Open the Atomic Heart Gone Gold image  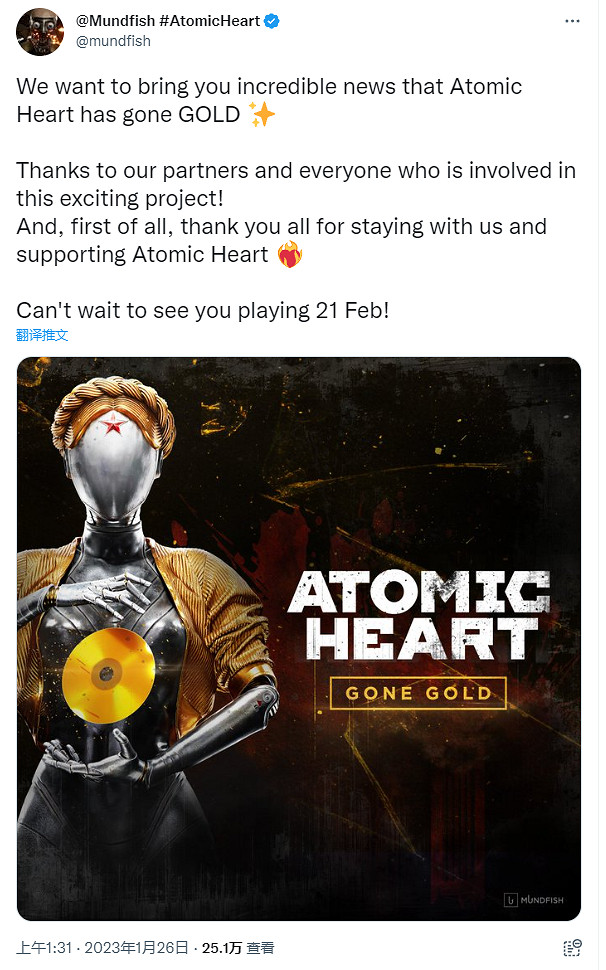pyautogui.click(x=299, y=638)
